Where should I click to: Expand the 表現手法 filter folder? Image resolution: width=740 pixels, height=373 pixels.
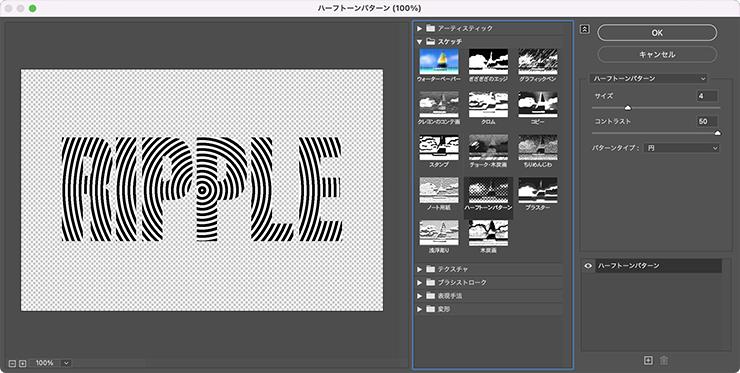419,296
